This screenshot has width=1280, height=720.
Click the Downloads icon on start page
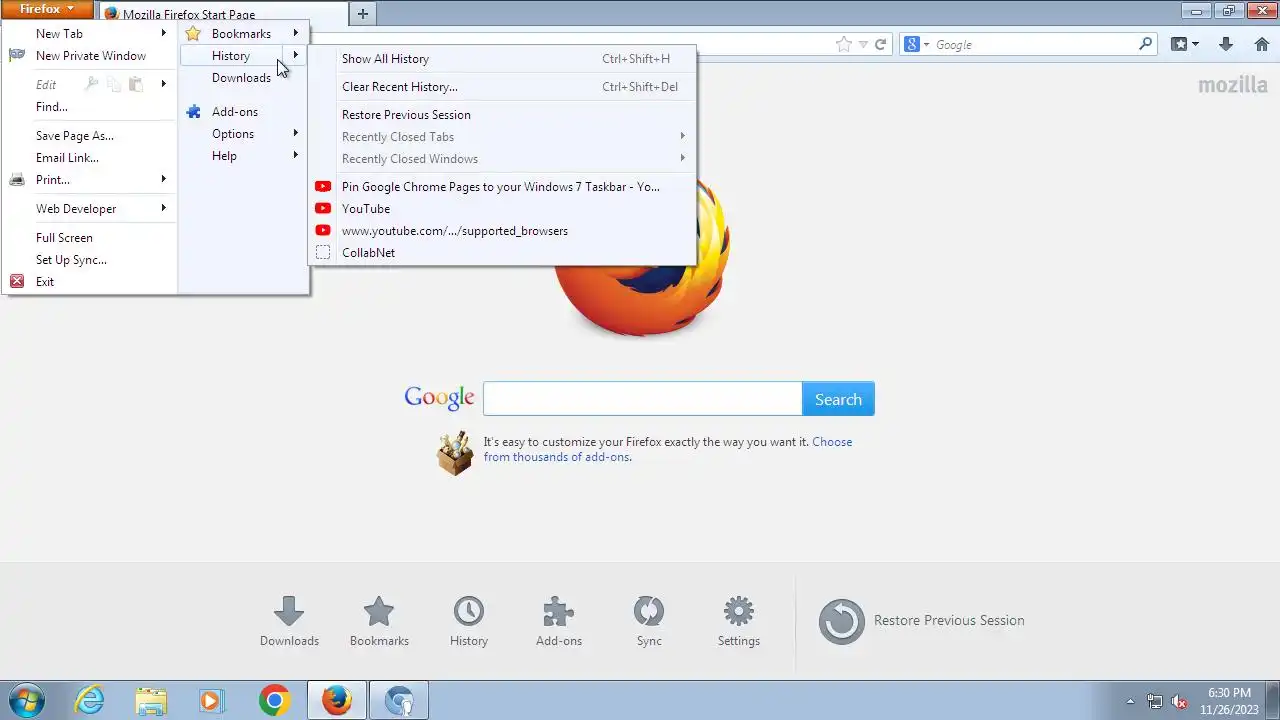[289, 611]
